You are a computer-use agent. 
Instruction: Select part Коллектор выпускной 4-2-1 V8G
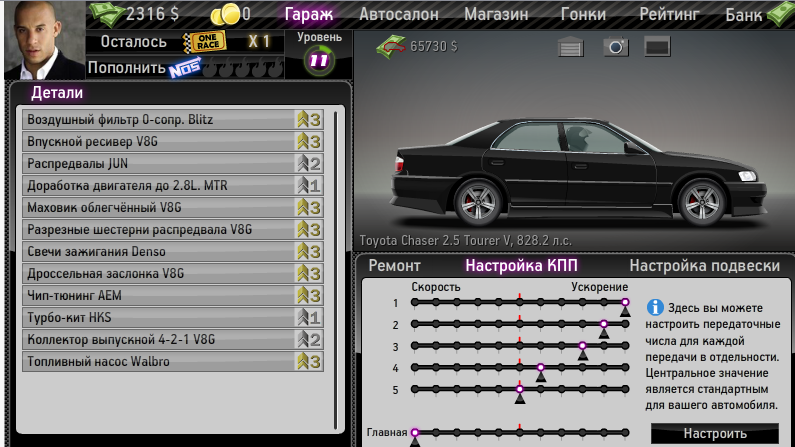pos(173,340)
